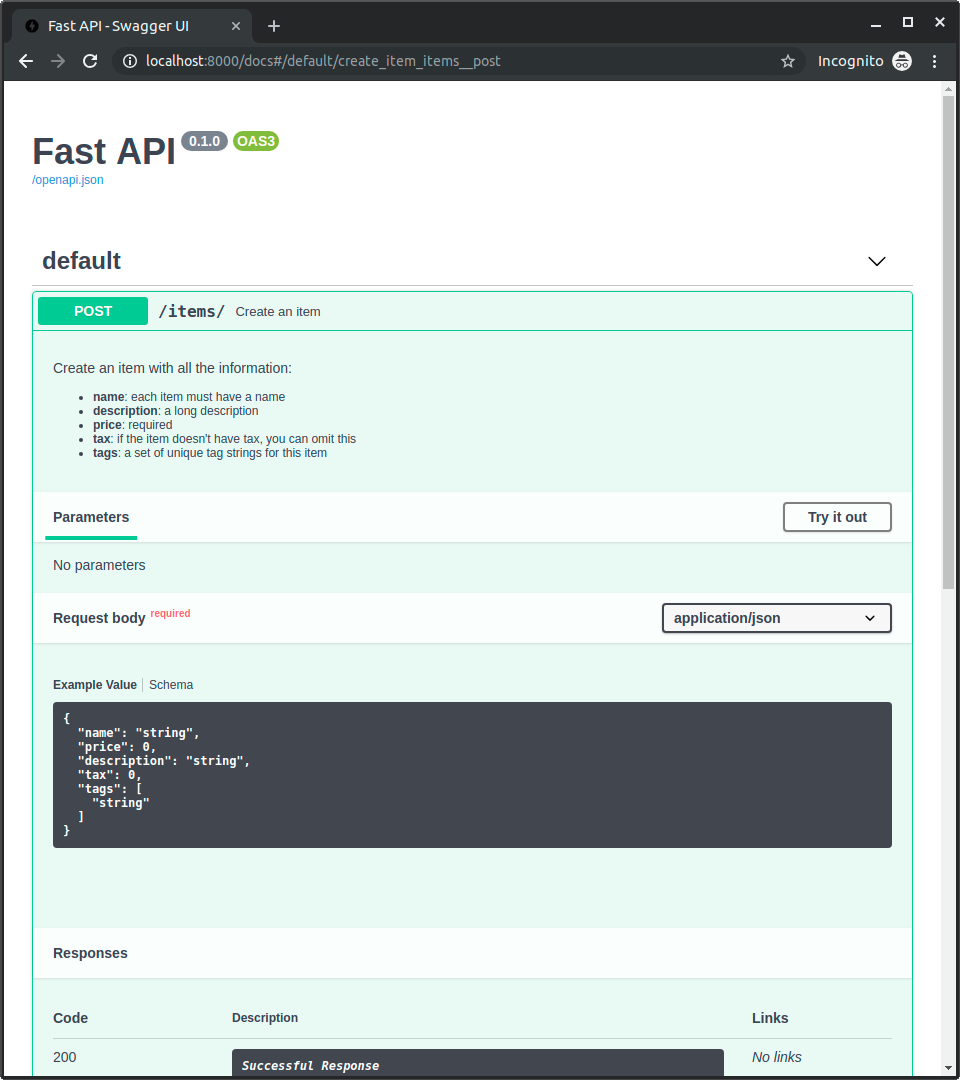Click the bookmark star in address bar
Viewport: 960px width, 1080px height.
tap(788, 61)
